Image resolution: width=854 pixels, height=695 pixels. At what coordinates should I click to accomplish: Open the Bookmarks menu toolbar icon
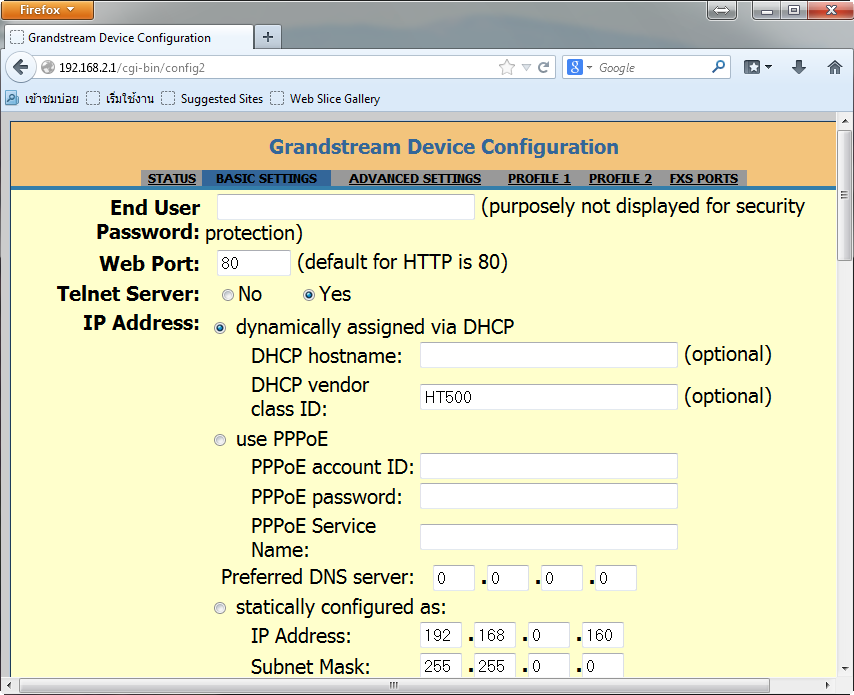point(758,67)
